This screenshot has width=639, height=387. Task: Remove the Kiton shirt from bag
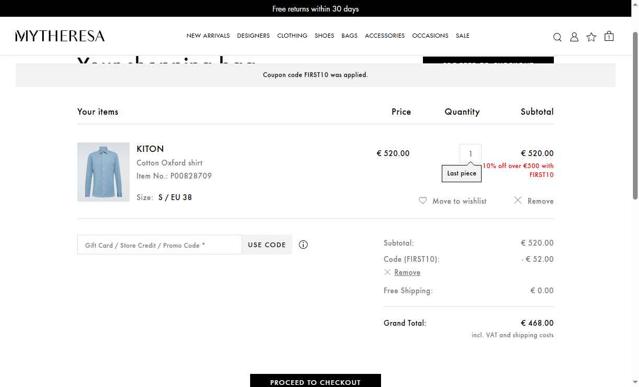click(x=540, y=201)
